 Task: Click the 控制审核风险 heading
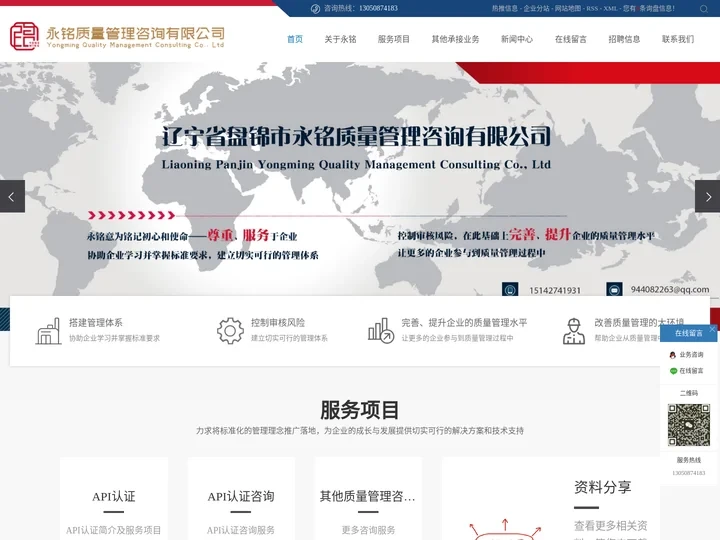pos(278,322)
